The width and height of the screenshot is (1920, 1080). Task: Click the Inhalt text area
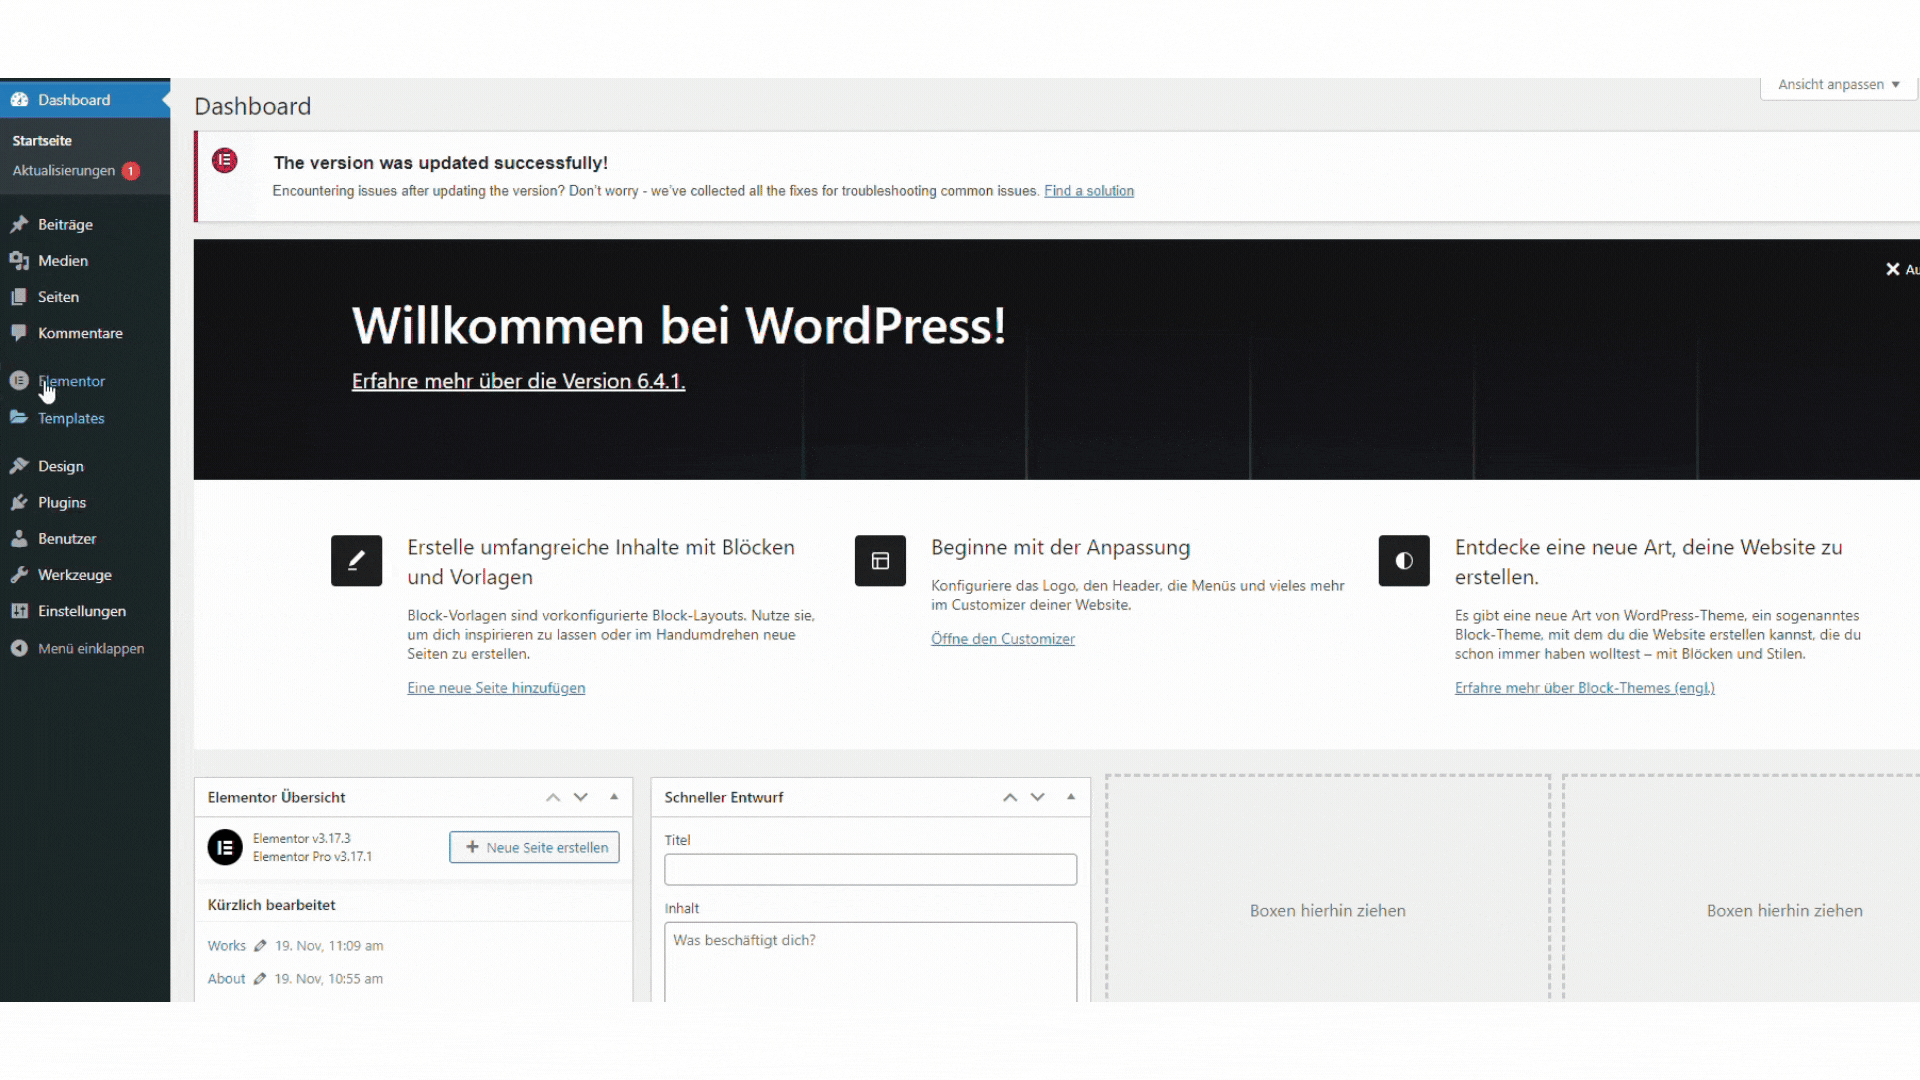870,961
